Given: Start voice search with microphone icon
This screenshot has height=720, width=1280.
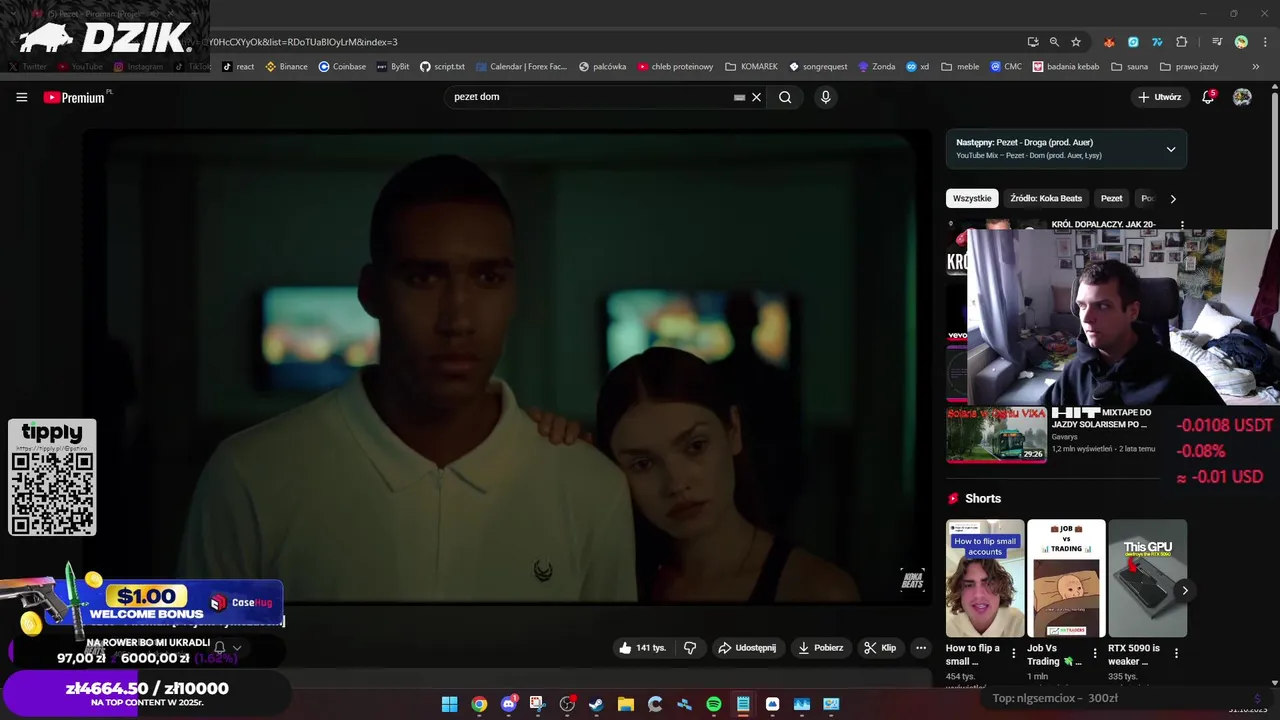Looking at the screenshot, I should 825,97.
